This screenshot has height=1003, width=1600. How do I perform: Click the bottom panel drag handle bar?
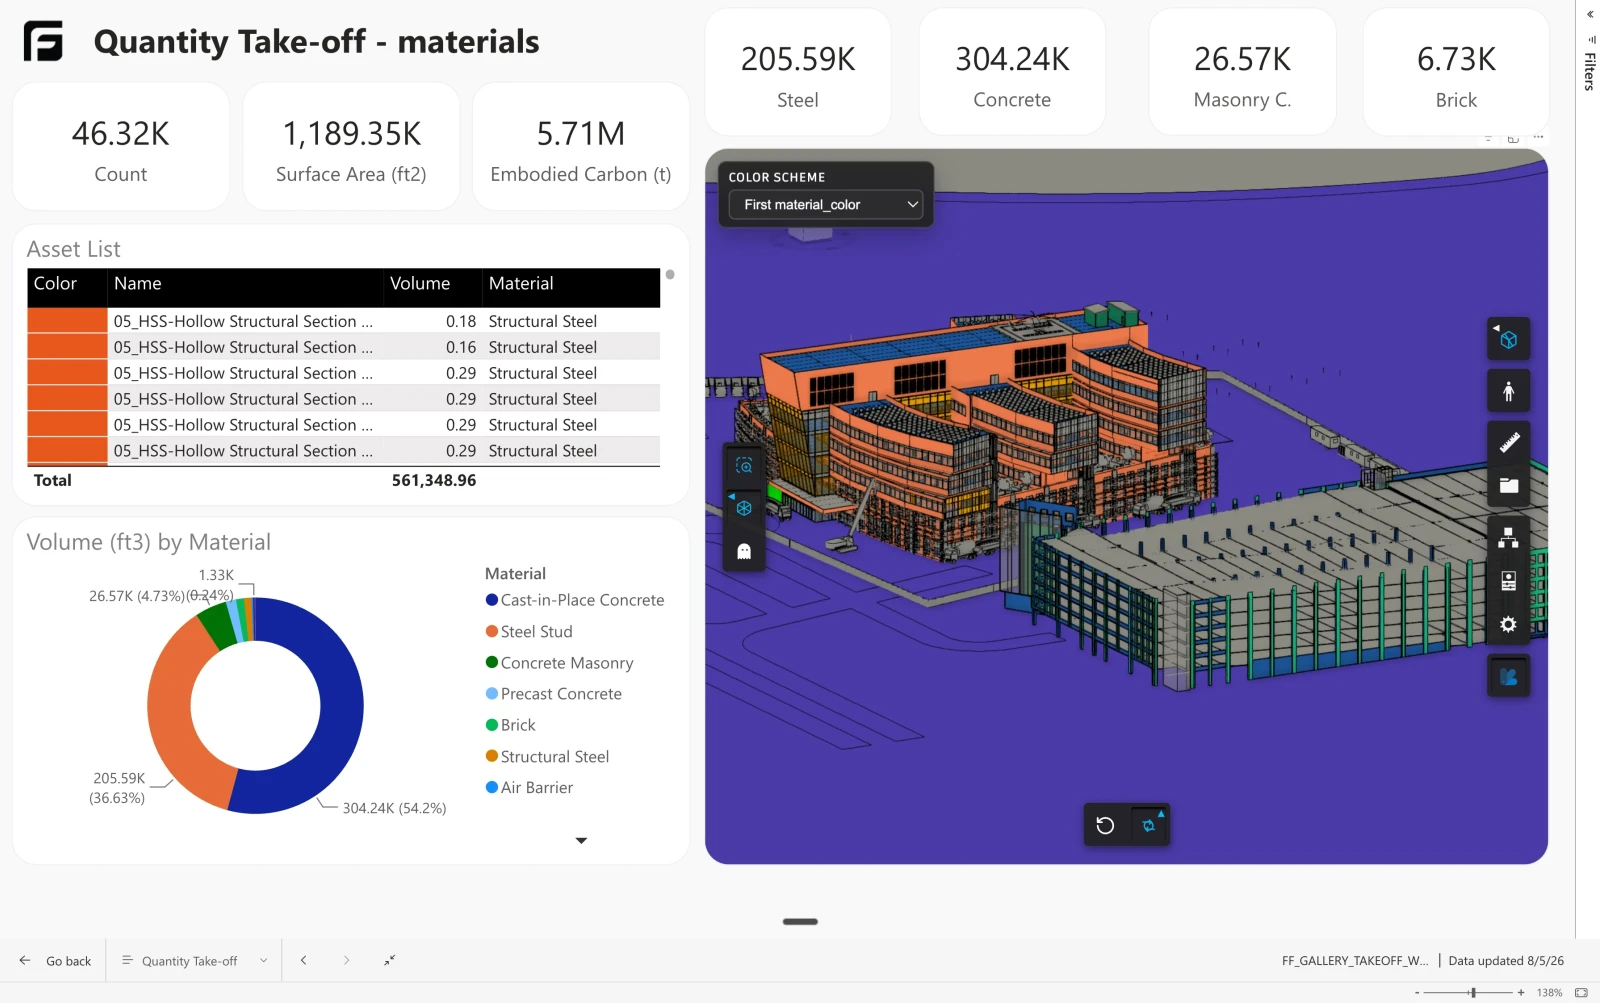pyautogui.click(x=800, y=921)
